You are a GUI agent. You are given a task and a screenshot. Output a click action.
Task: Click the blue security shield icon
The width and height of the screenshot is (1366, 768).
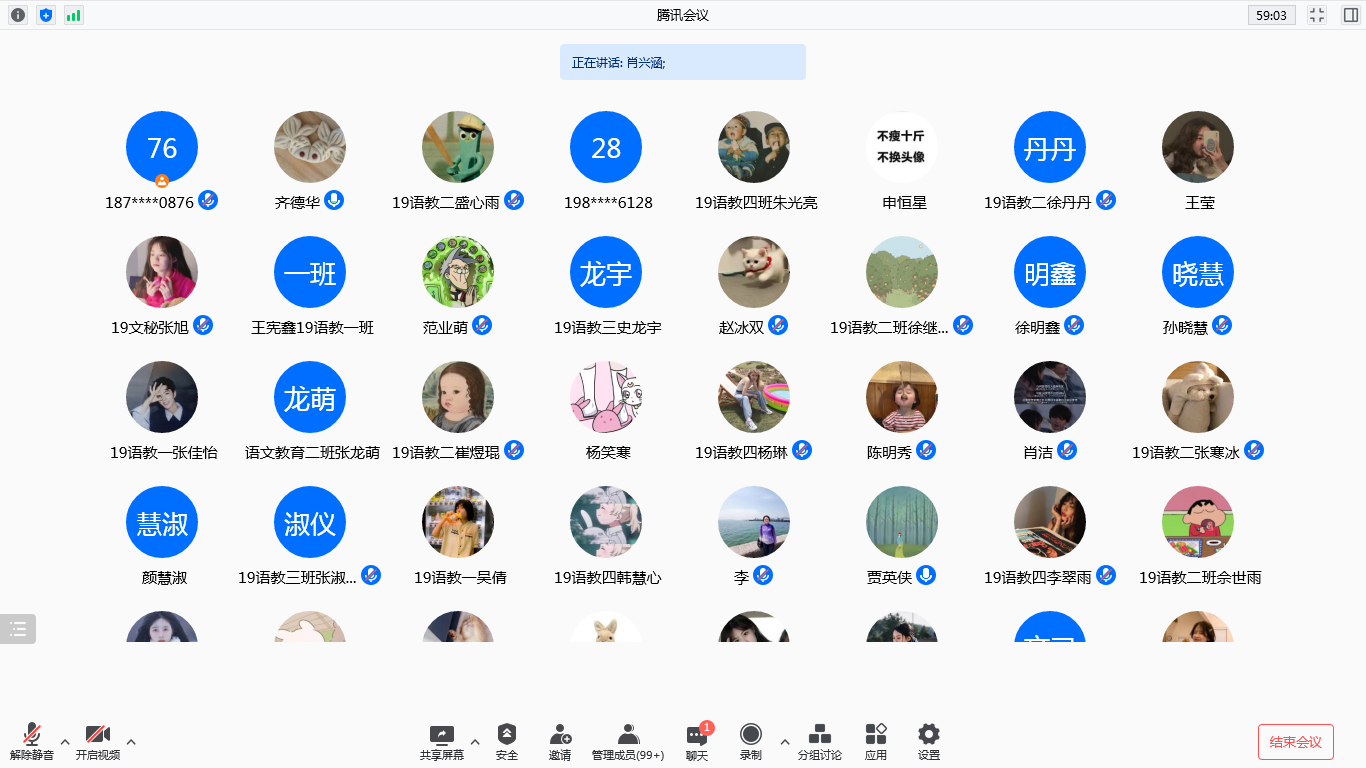click(x=46, y=15)
